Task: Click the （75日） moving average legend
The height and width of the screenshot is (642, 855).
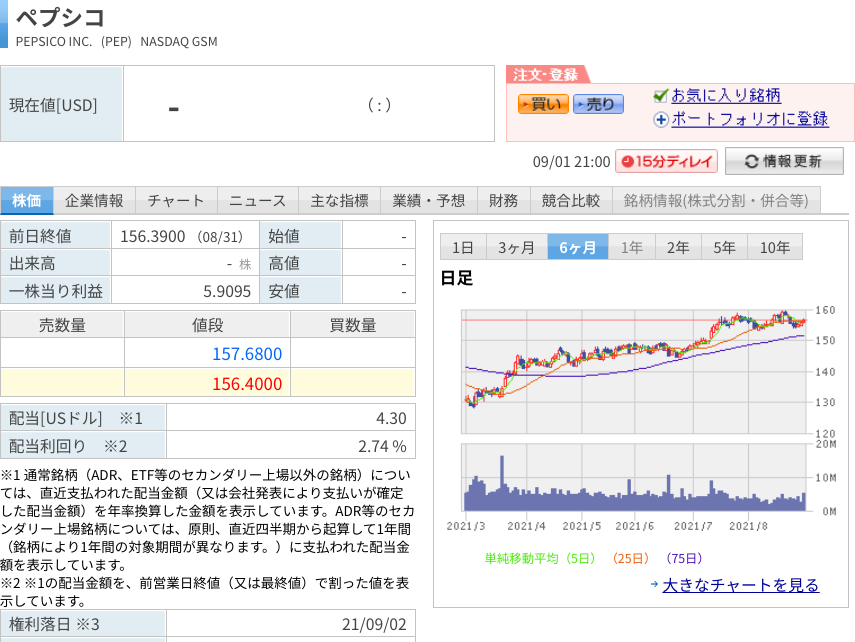Action: click(684, 559)
